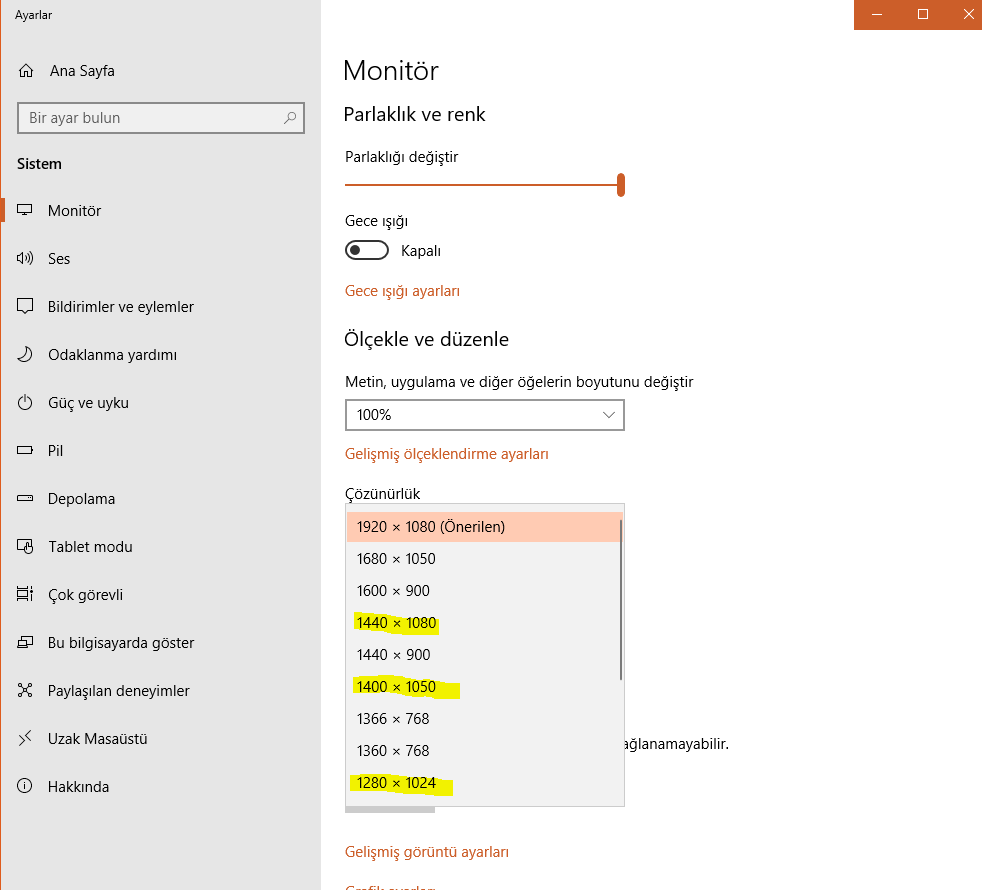This screenshot has width=982, height=890.
Task: Open Tablet modu settings page
Action: (161, 547)
